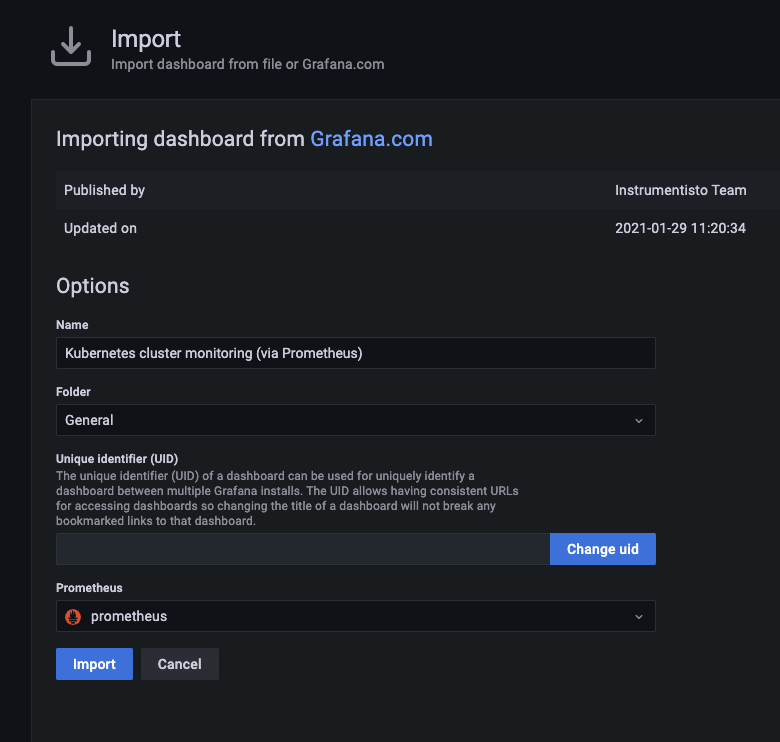The image size is (780, 742).
Task: Click 'Import dashboard from file or Grafana.com' subtitle
Action: click(x=248, y=64)
